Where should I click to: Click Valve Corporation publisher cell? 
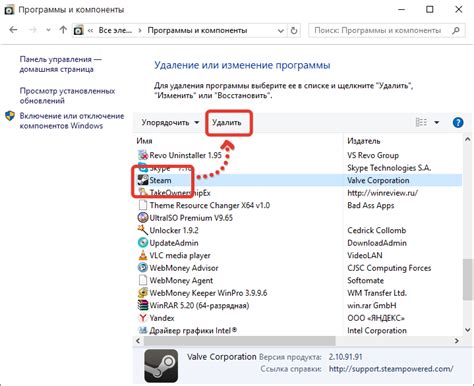tap(378, 180)
